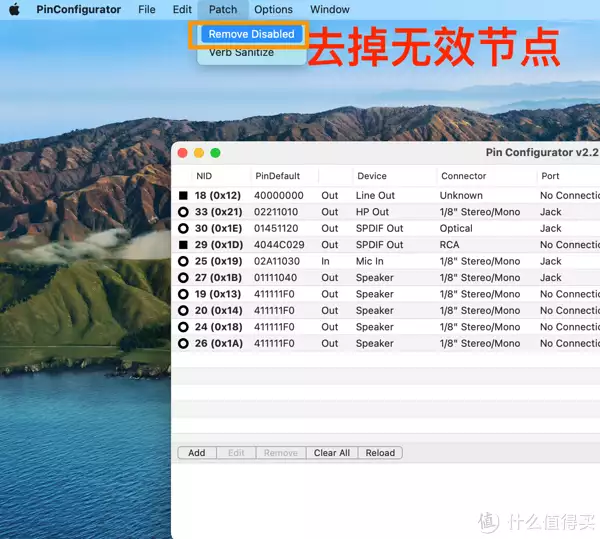The height and width of the screenshot is (539, 600).
Task: Click the Line Out device cell
Action: click(x=375, y=195)
